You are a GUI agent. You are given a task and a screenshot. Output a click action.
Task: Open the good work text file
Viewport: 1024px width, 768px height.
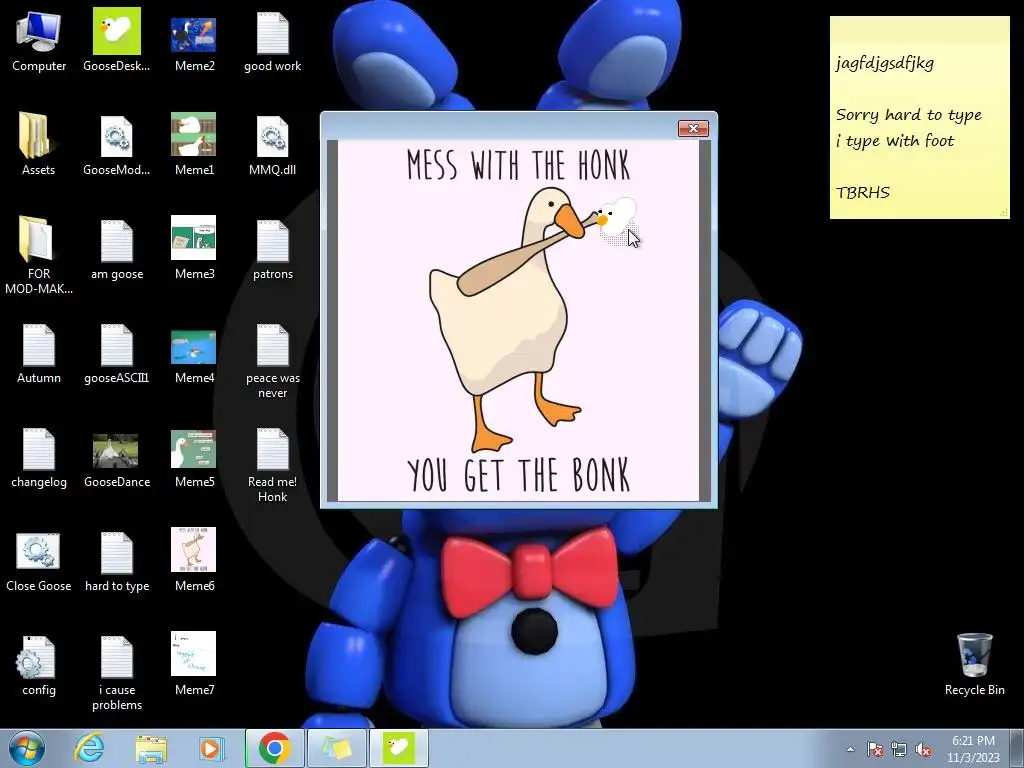(272, 40)
